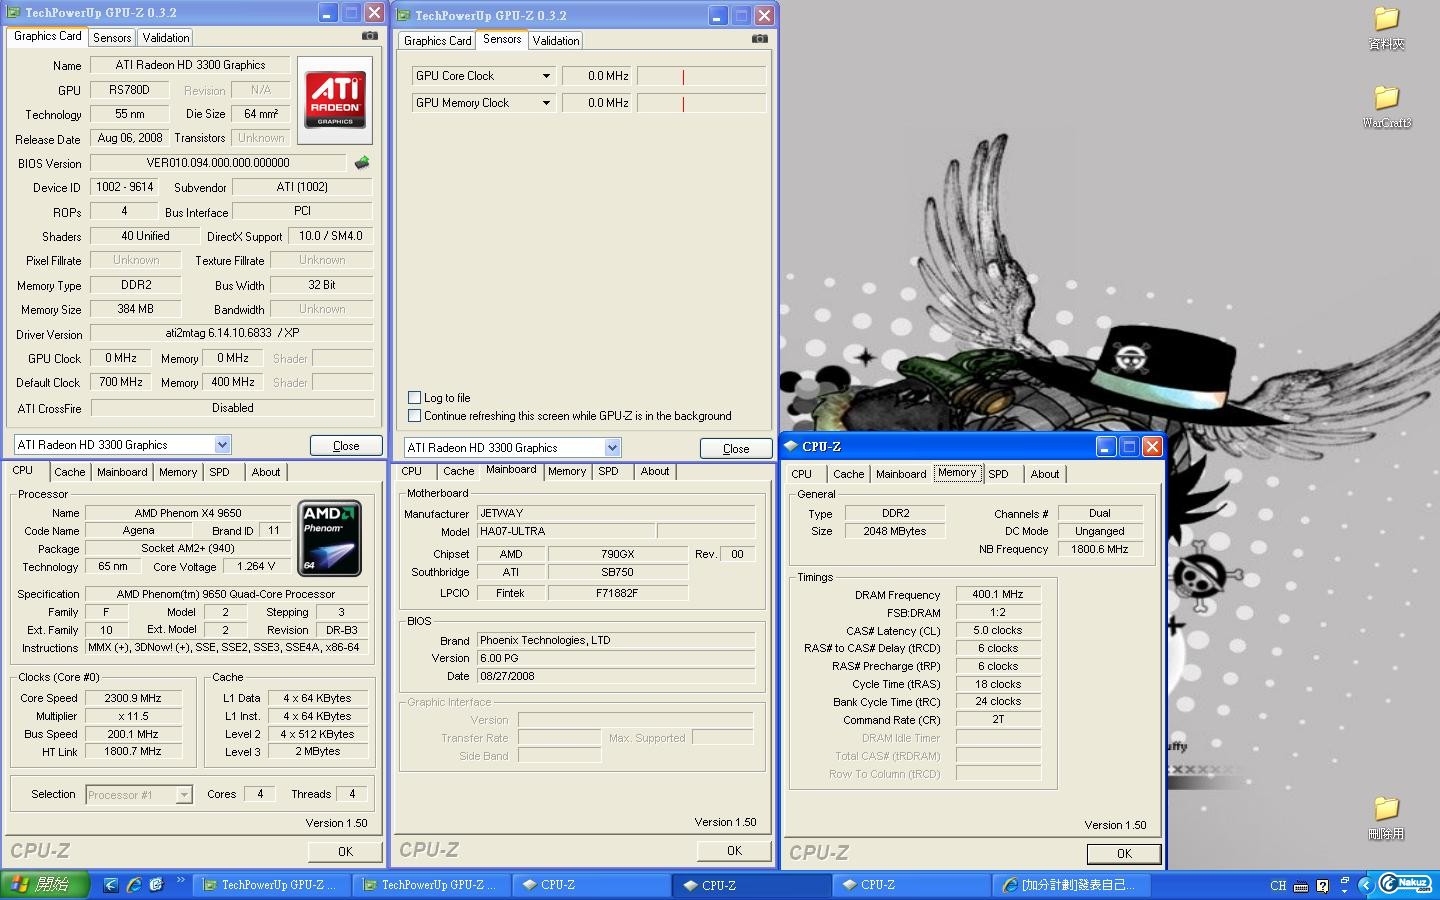The height and width of the screenshot is (900, 1440).
Task: Open the graphics card selector in the GPU-Z Graphics Card window
Action: pos(222,445)
